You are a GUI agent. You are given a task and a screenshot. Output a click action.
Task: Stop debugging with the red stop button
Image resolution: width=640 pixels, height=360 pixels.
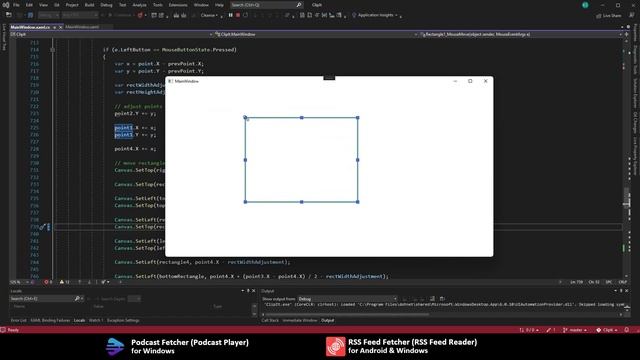[x=238, y=15]
